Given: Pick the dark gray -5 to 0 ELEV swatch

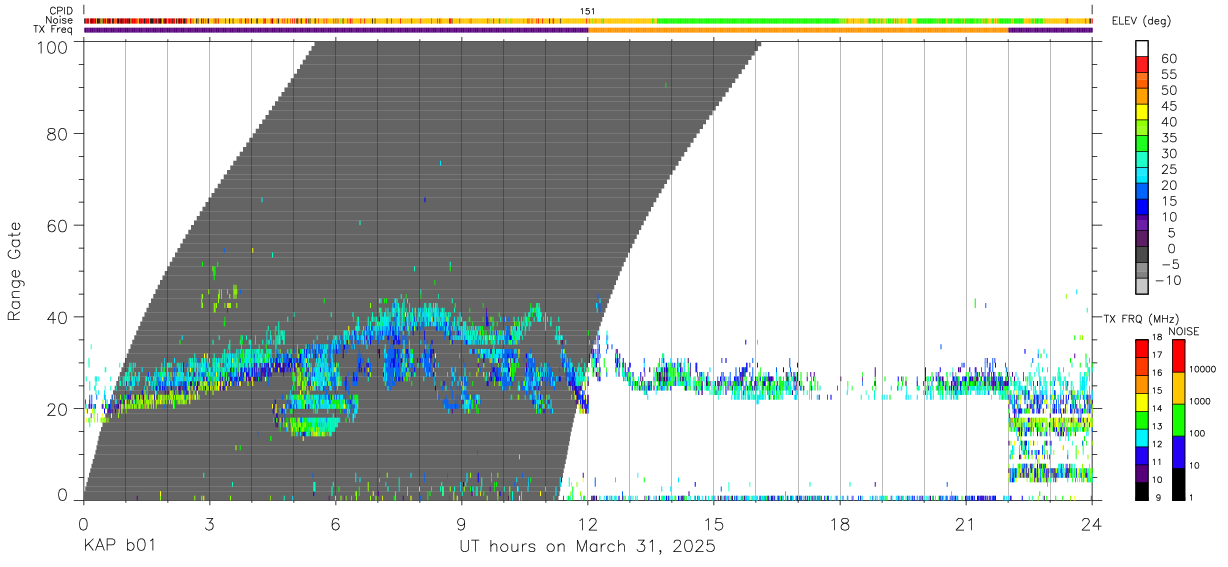Looking at the screenshot, I should coord(1142,256).
